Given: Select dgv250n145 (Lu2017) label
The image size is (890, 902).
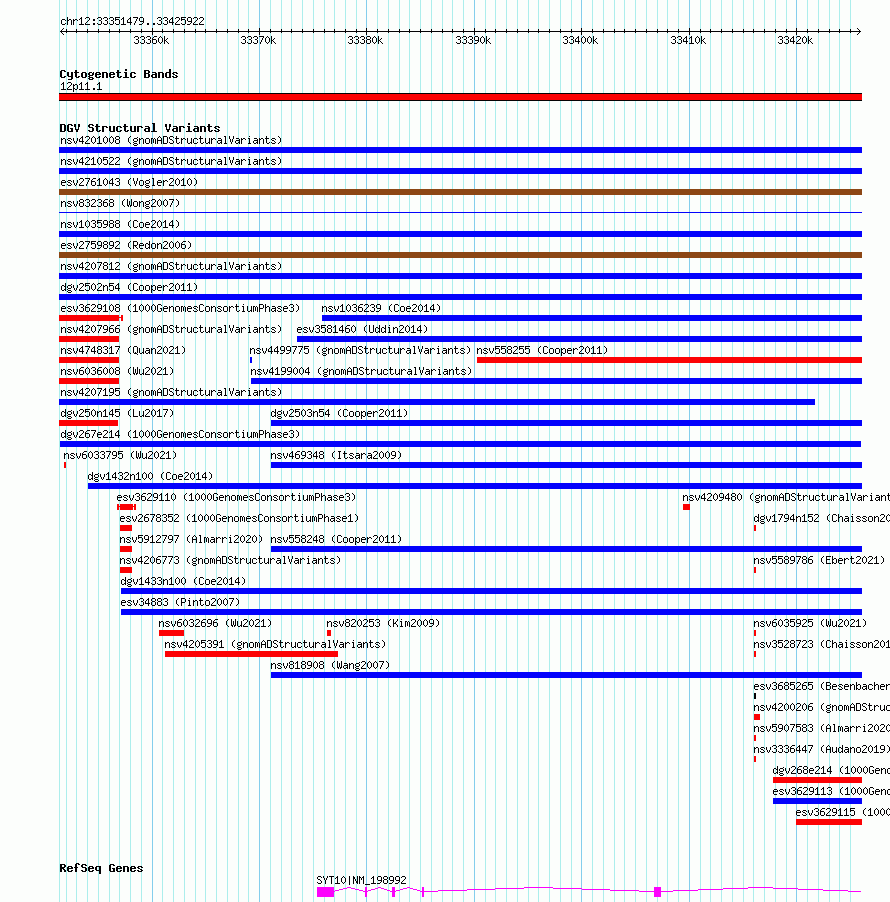Looking at the screenshot, I should 117,414.
